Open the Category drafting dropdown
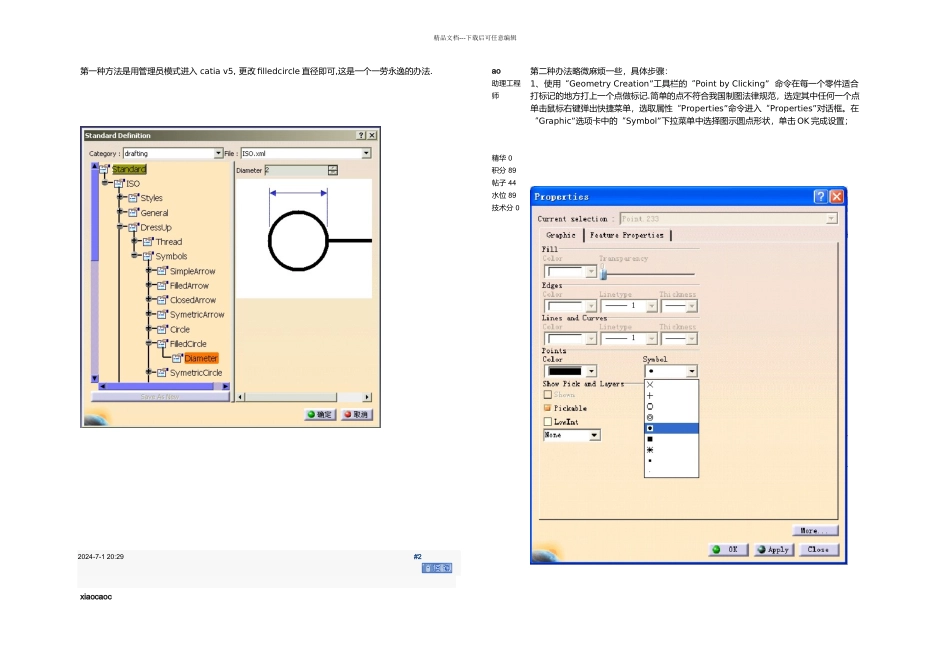Image resolution: width=950 pixels, height=672 pixels. click(x=218, y=153)
